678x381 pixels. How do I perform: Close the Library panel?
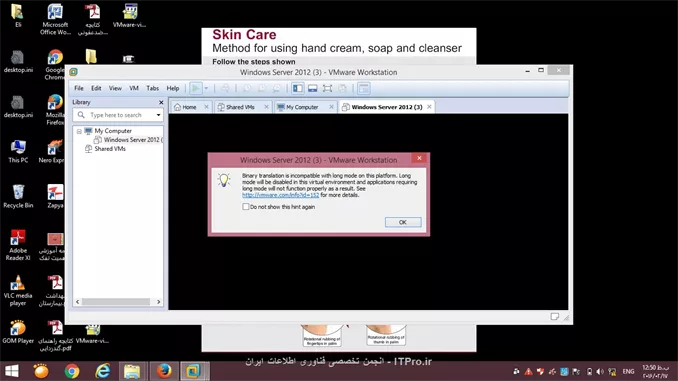coord(161,102)
